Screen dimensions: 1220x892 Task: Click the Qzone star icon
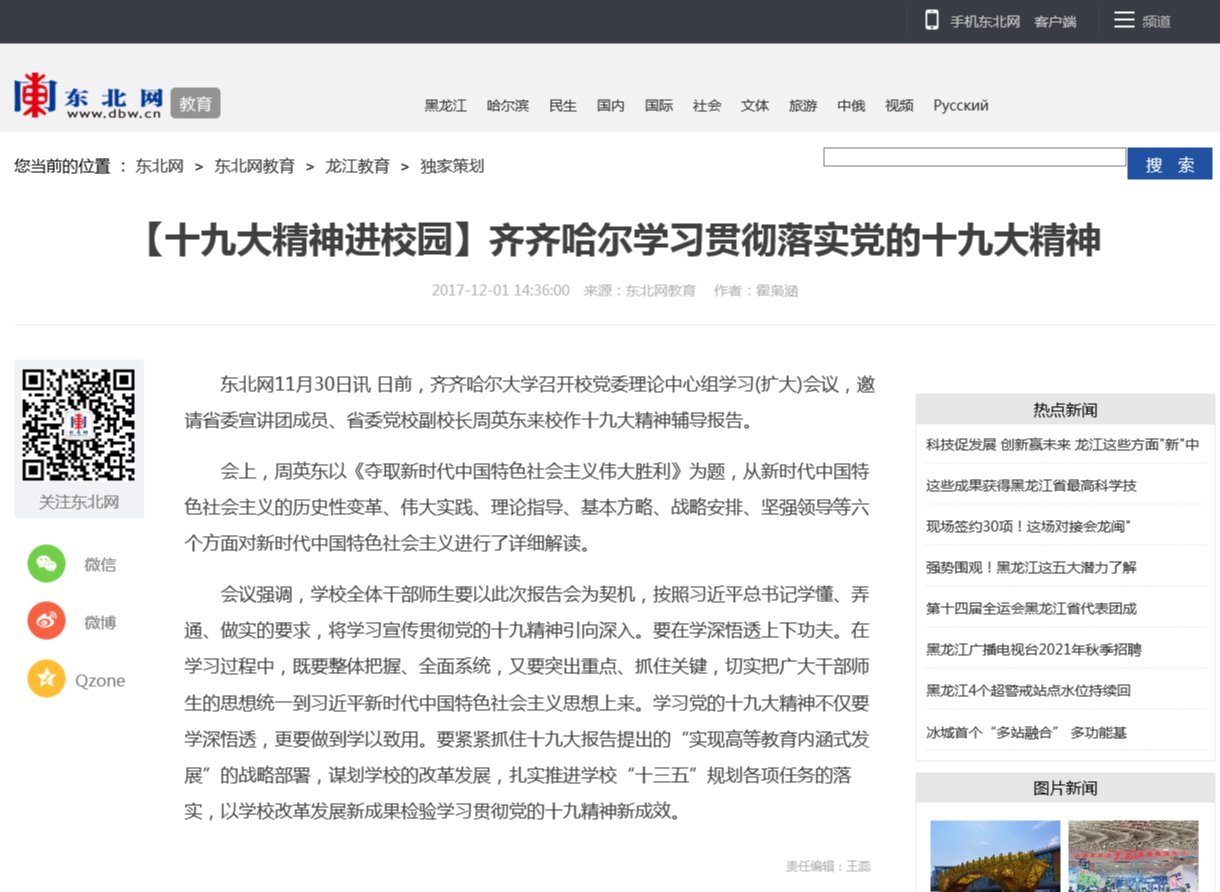point(46,680)
